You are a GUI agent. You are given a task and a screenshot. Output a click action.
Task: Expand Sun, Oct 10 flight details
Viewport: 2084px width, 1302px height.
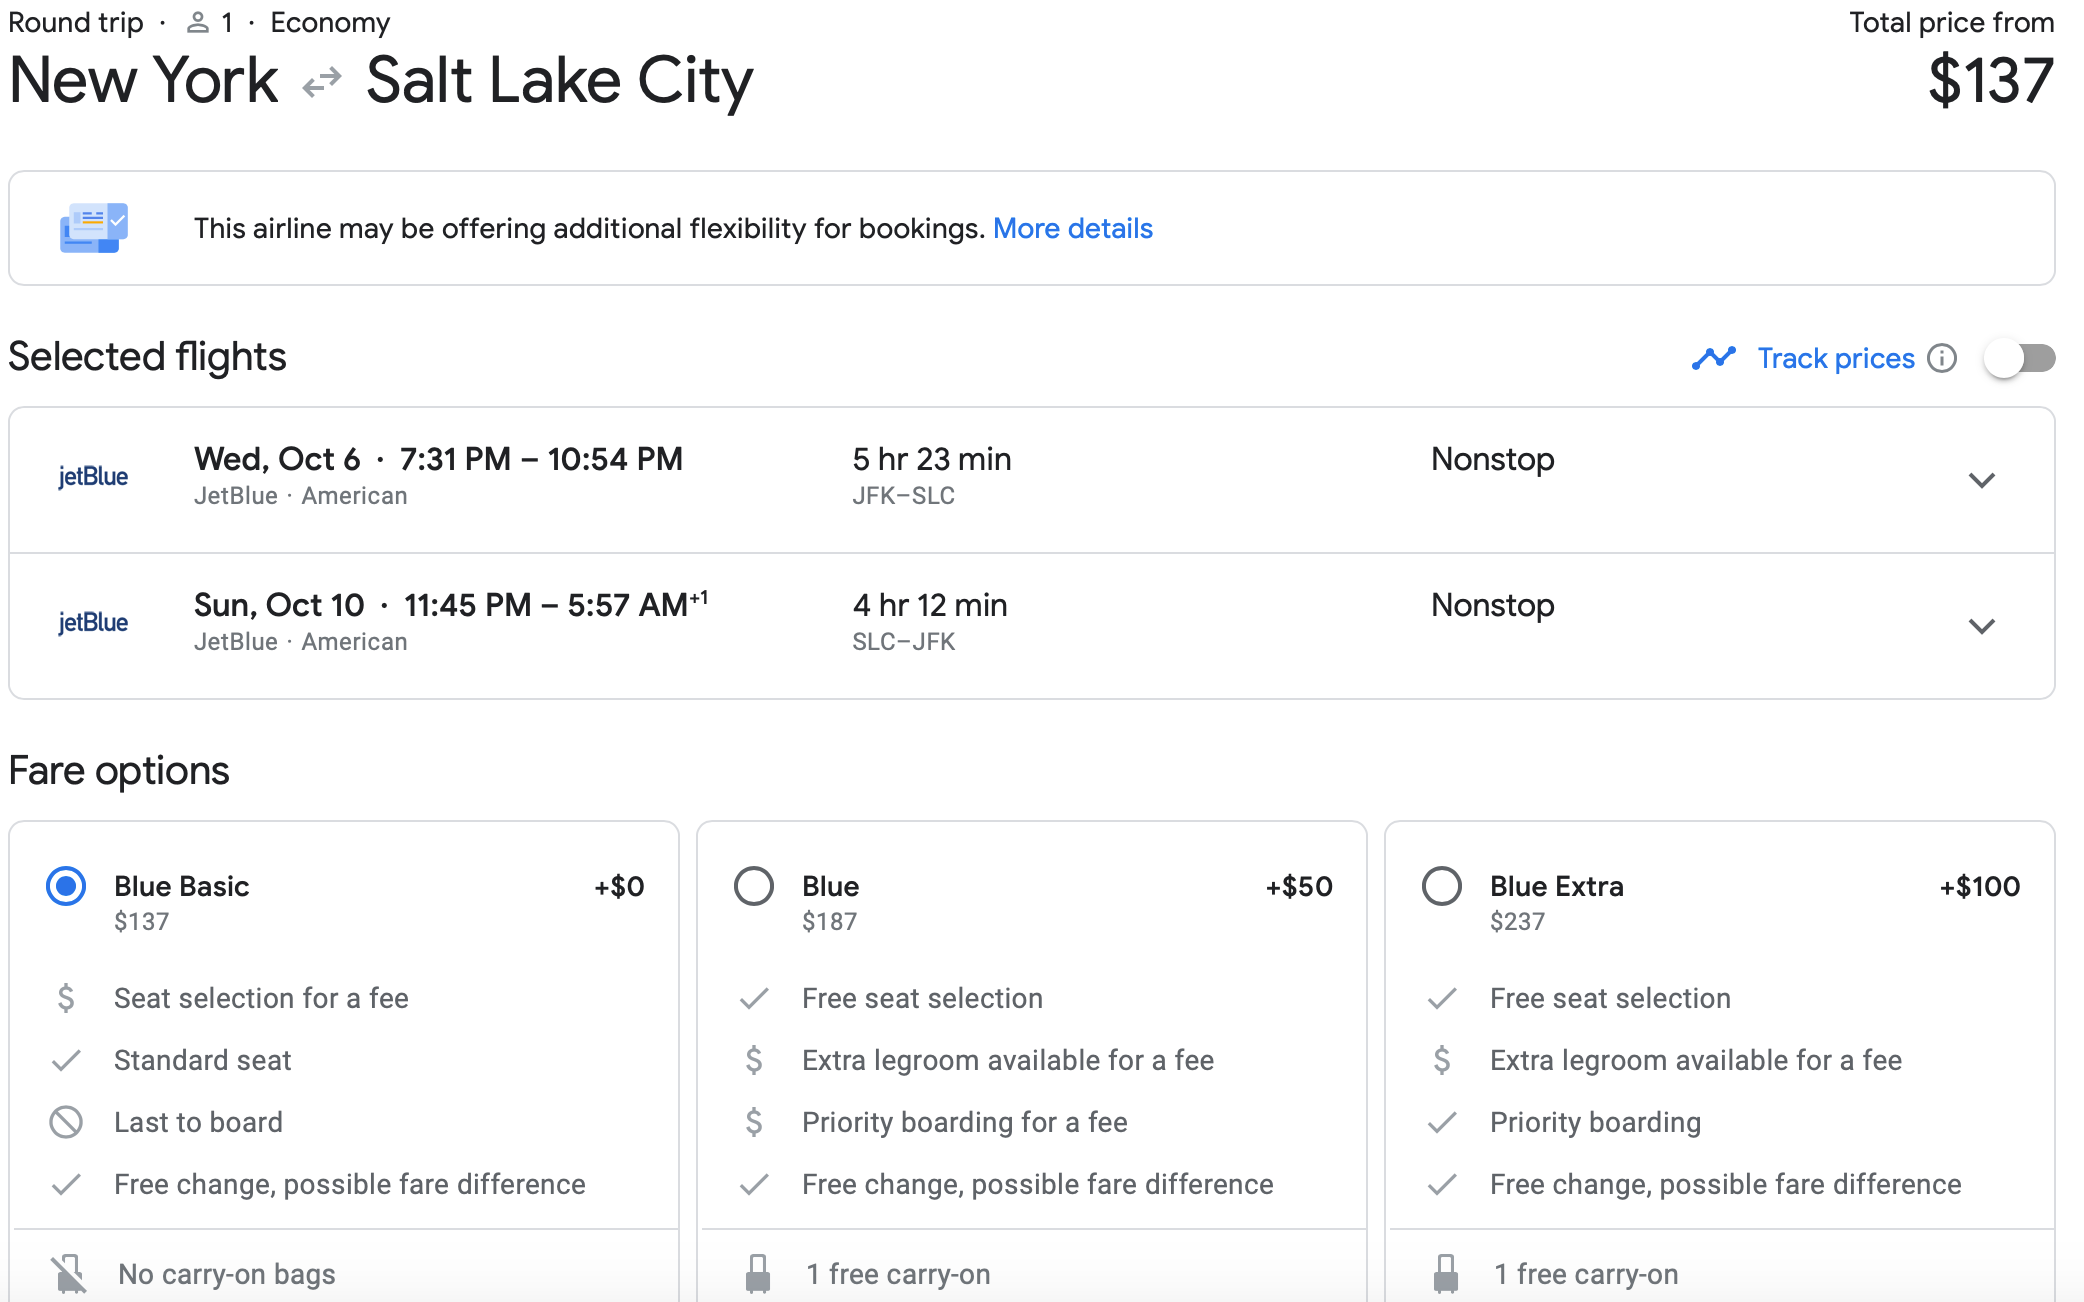pos(1981,626)
